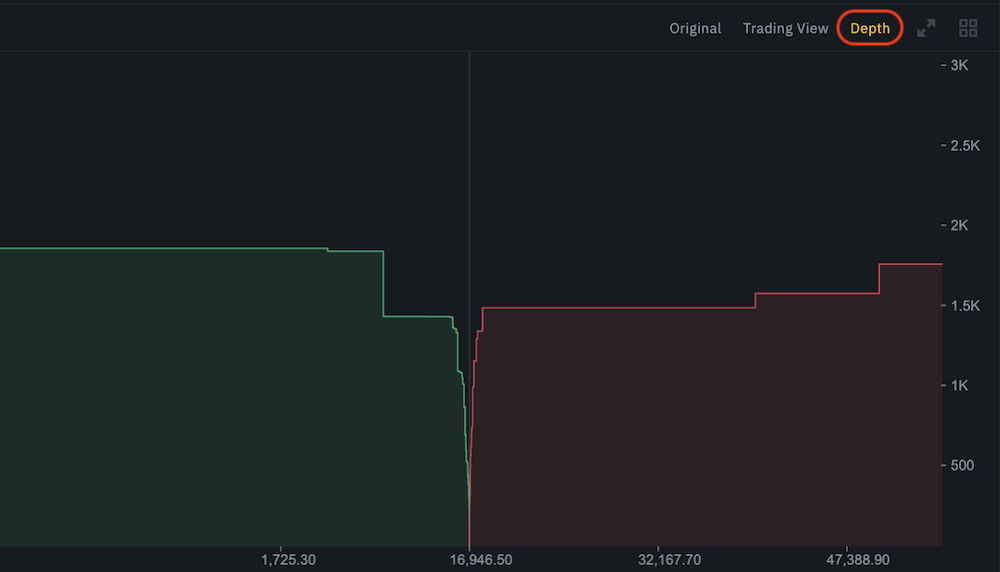Click the green bid curve's large step down
Screen dimensions: 1000x572
pos(383,284)
